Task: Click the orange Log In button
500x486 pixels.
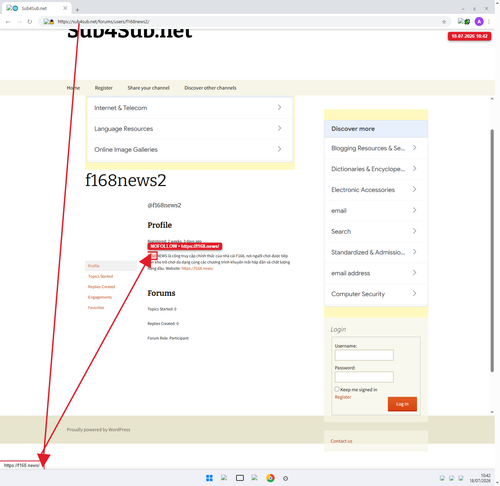Action: click(402, 404)
